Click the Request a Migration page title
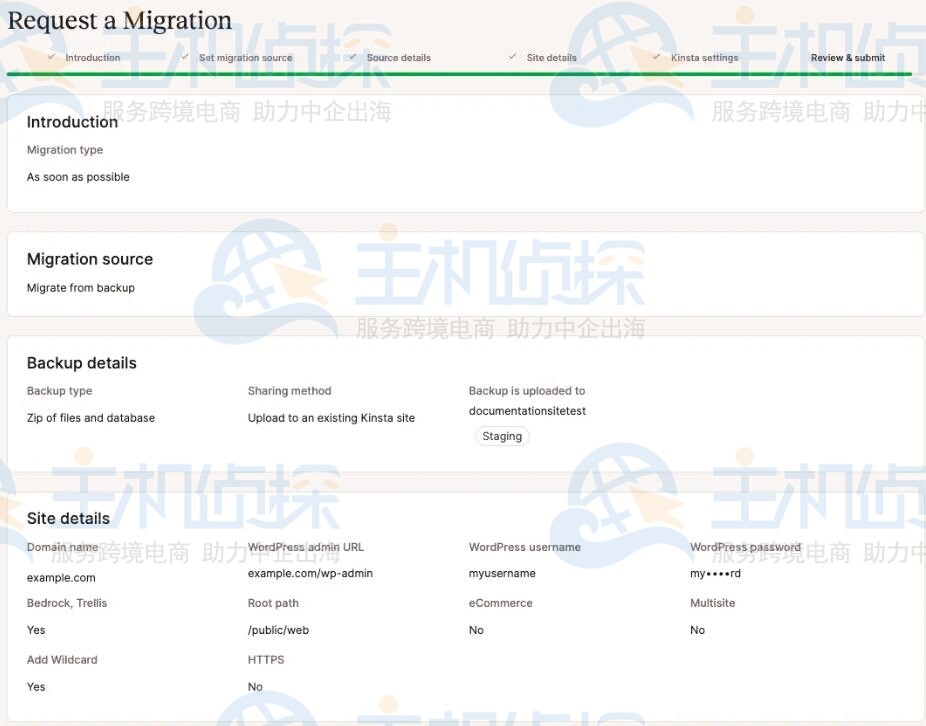 120,20
